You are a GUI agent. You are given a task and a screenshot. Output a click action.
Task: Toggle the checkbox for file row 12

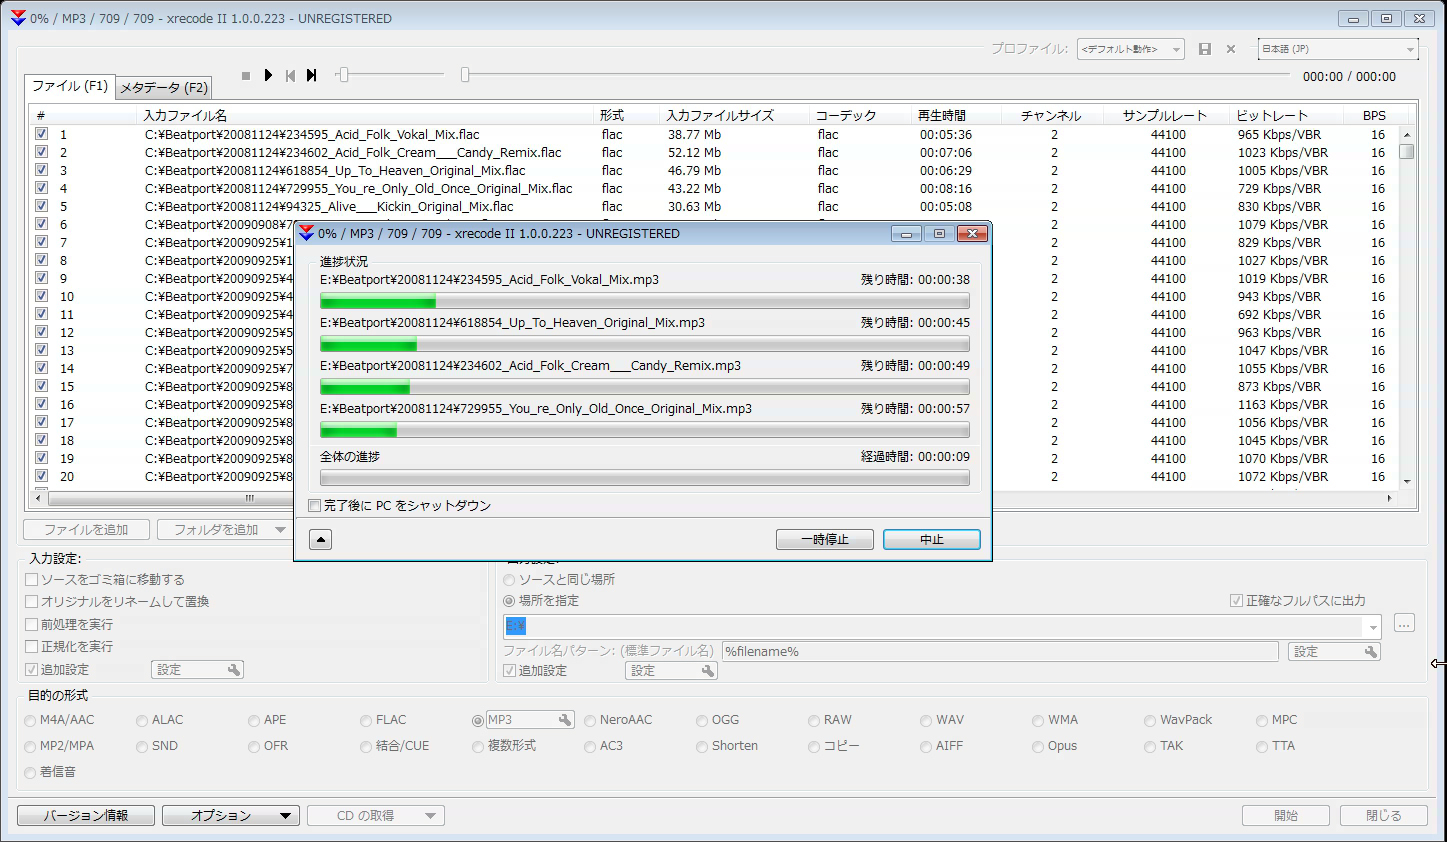(x=41, y=332)
